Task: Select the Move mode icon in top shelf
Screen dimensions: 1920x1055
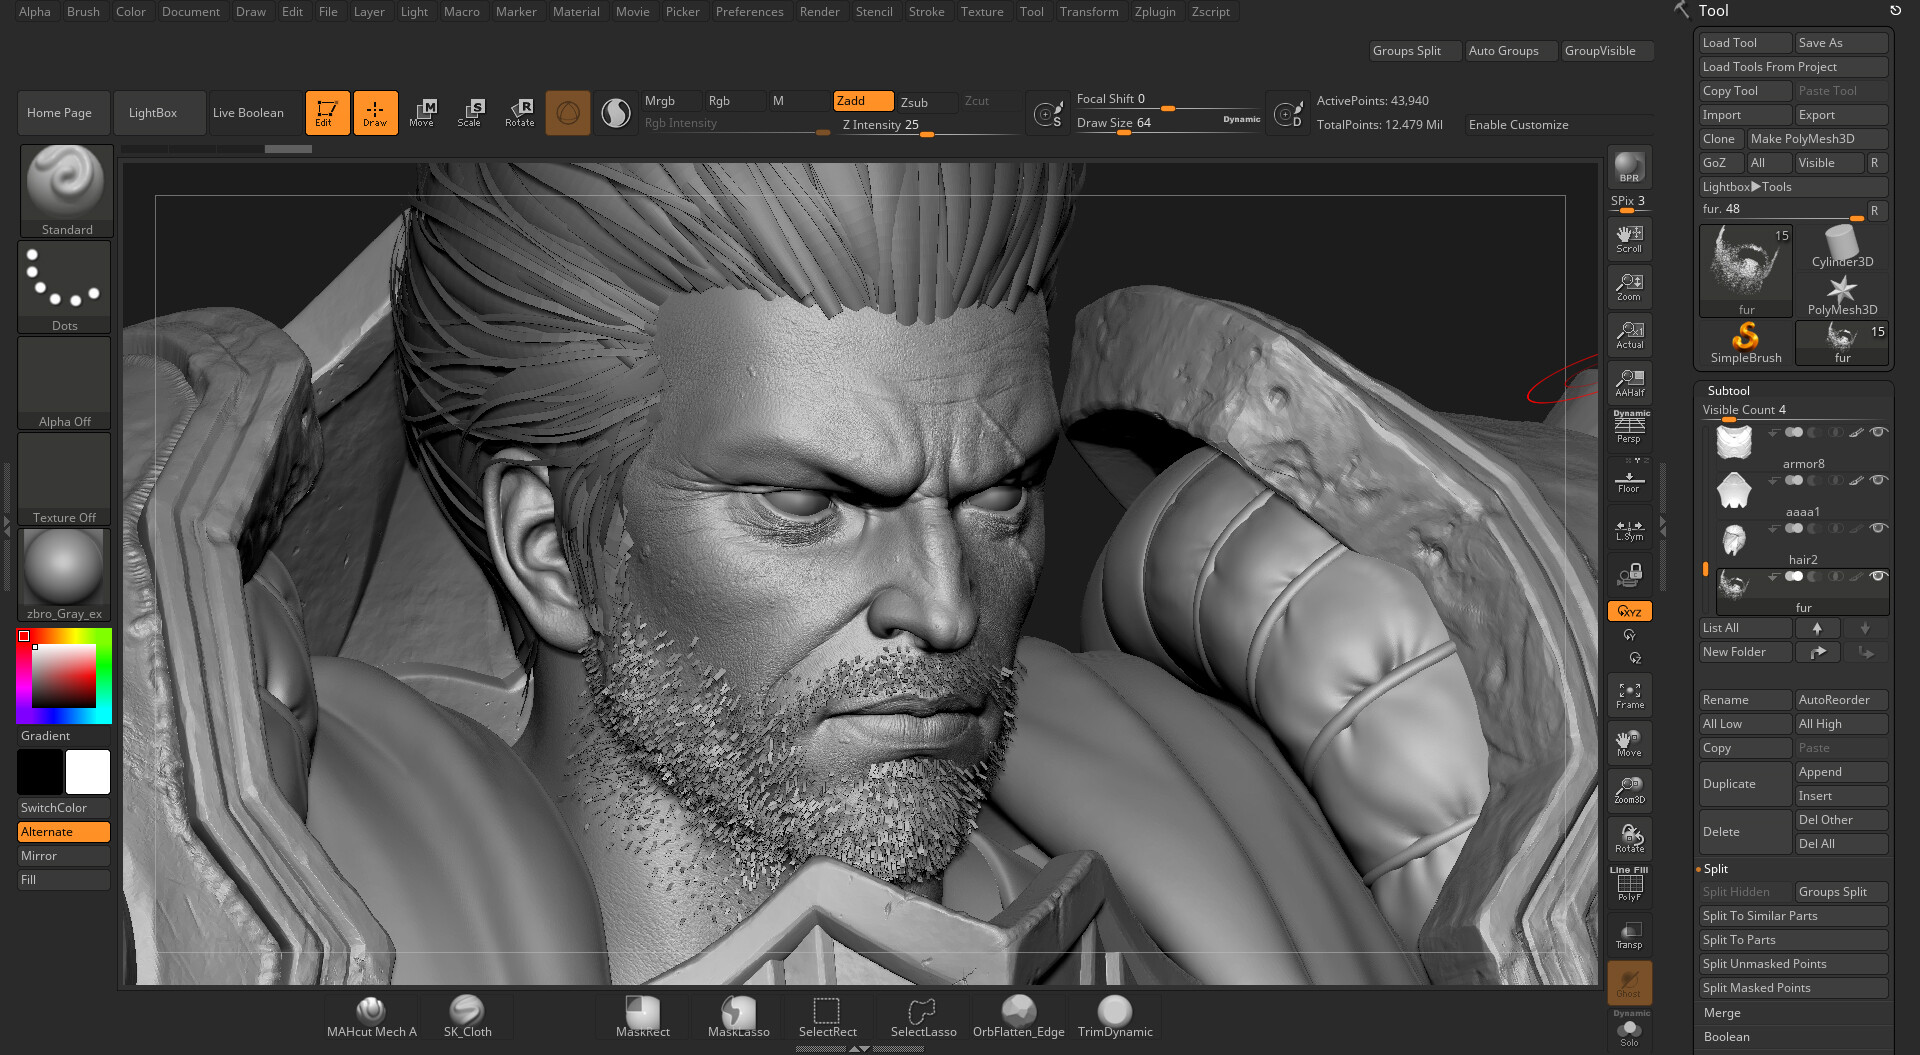Action: point(423,112)
